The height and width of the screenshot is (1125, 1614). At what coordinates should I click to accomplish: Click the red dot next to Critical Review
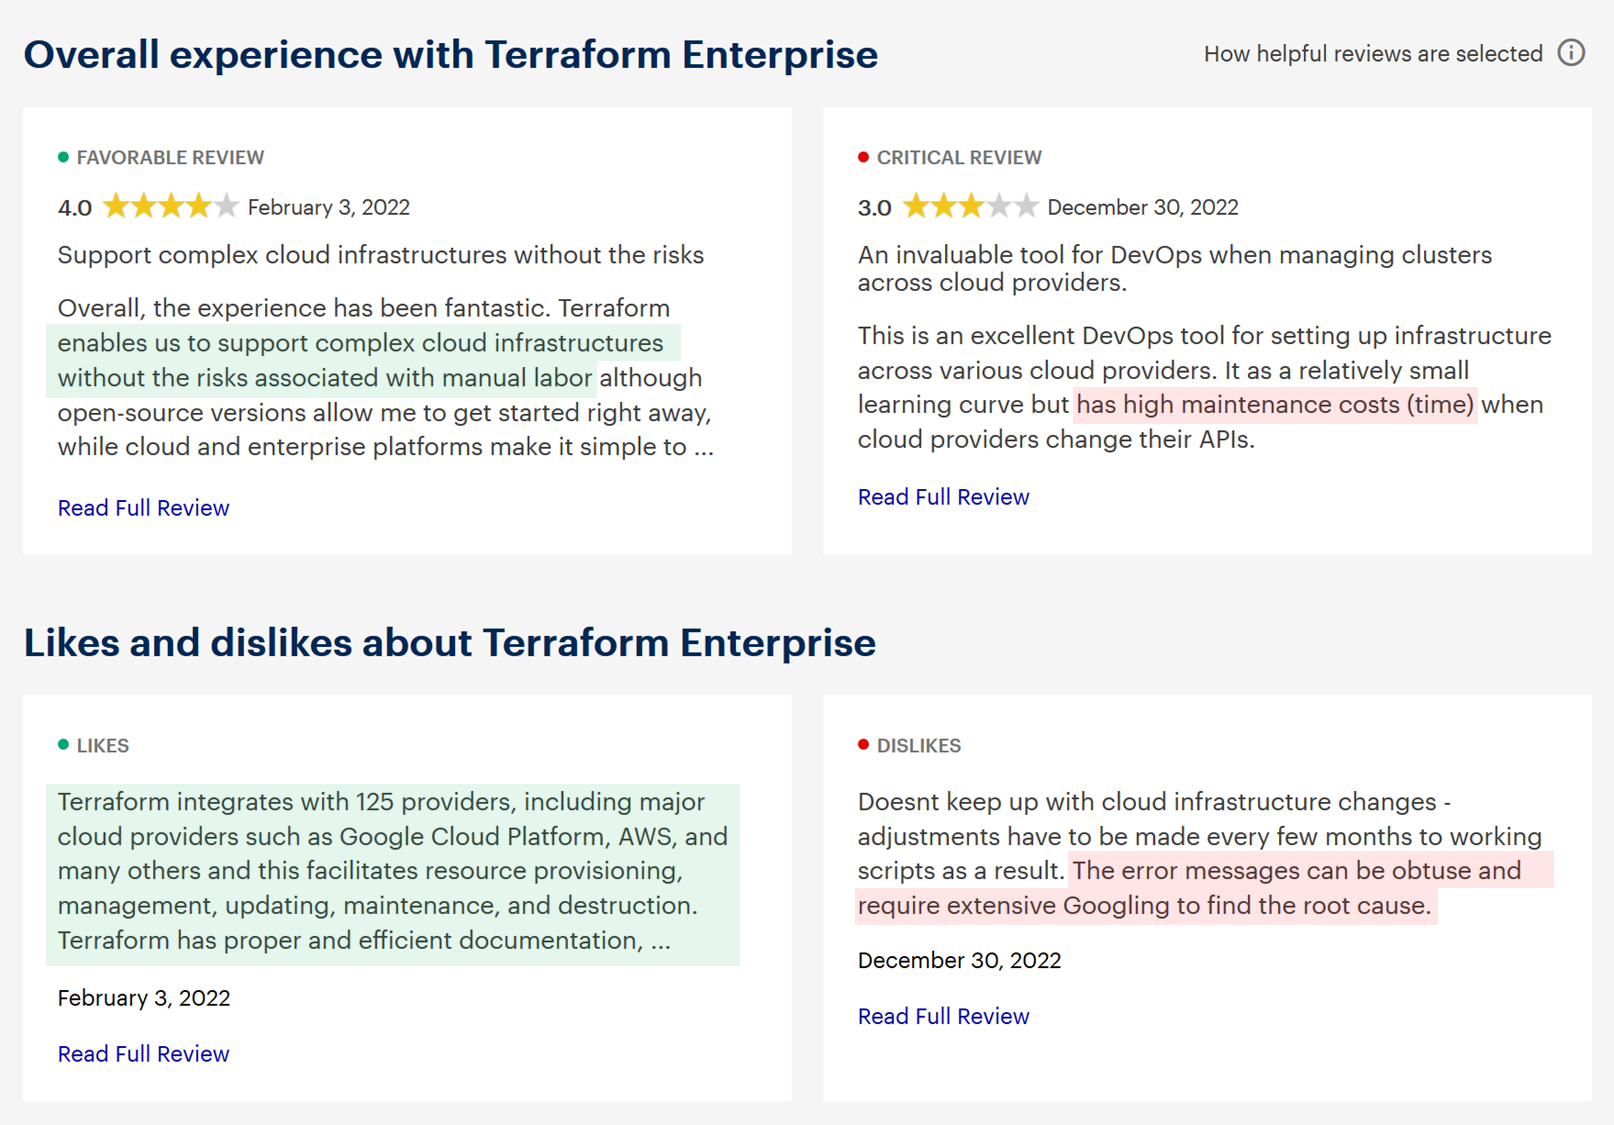pyautogui.click(x=863, y=157)
